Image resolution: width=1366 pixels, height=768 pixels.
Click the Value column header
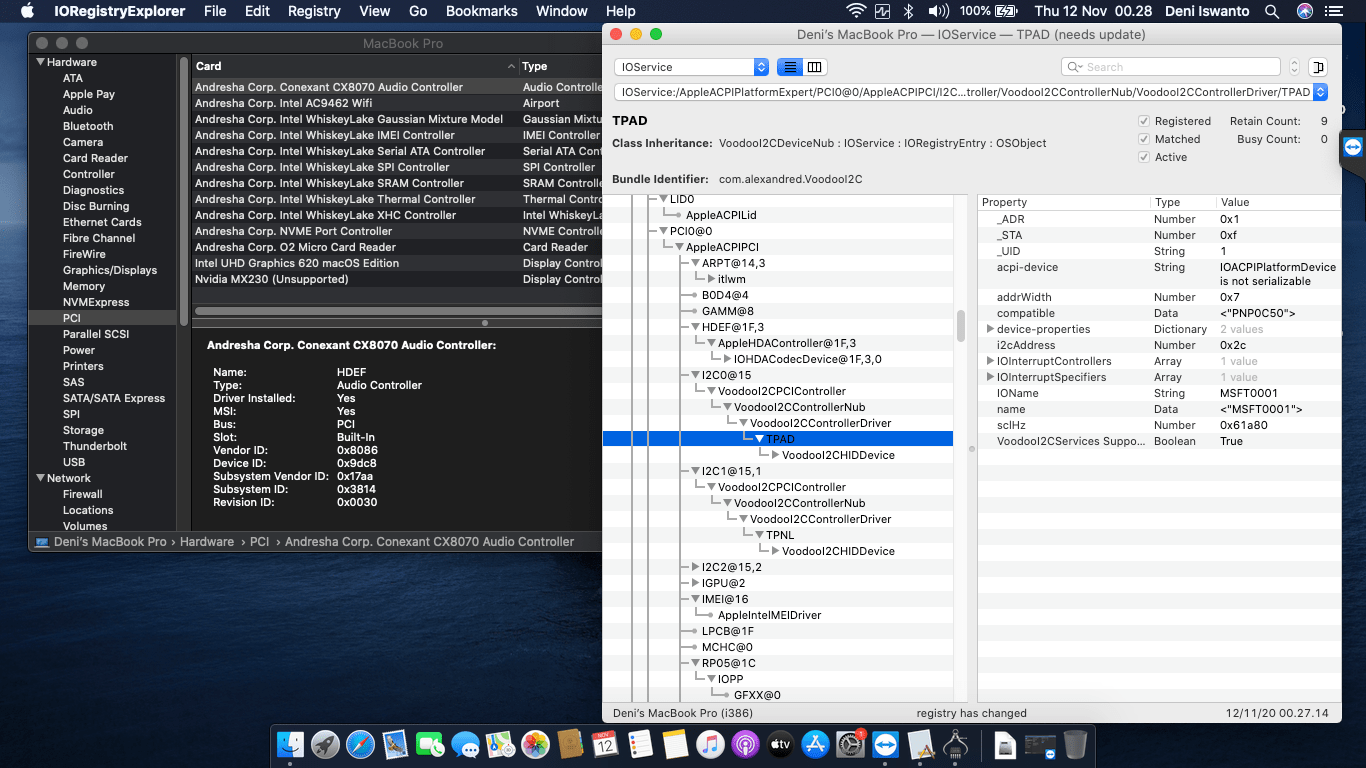[1278, 202]
